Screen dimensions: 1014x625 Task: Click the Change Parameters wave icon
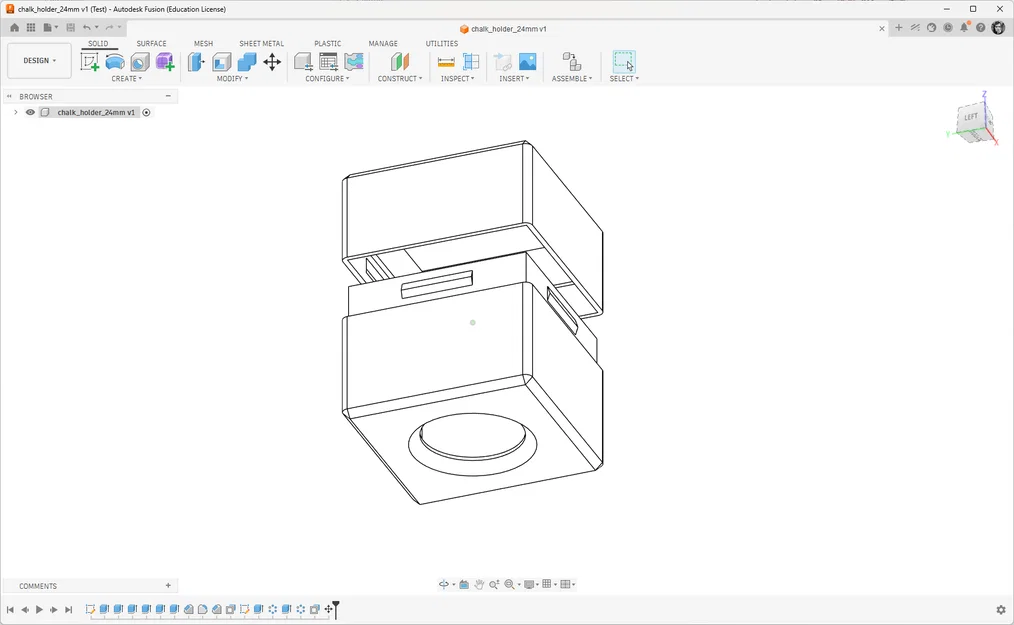click(x=354, y=61)
